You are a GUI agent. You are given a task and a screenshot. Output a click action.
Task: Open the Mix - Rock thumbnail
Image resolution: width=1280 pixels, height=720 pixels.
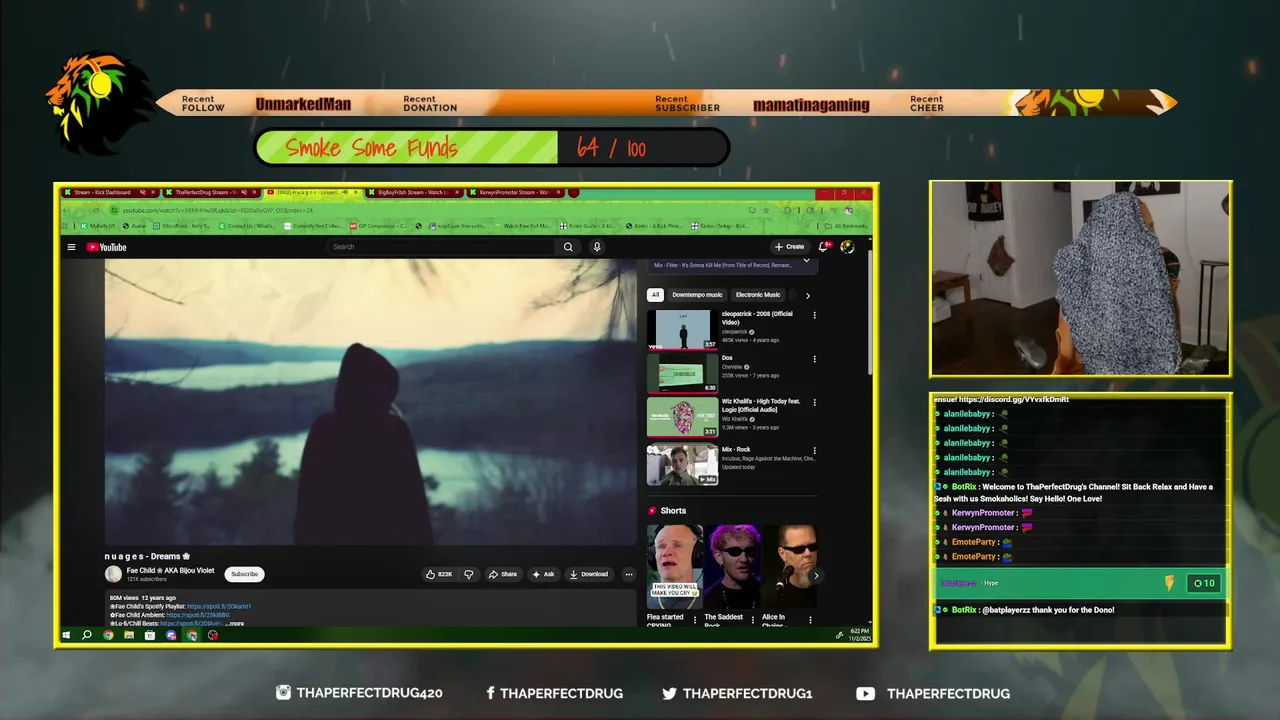pyautogui.click(x=682, y=465)
